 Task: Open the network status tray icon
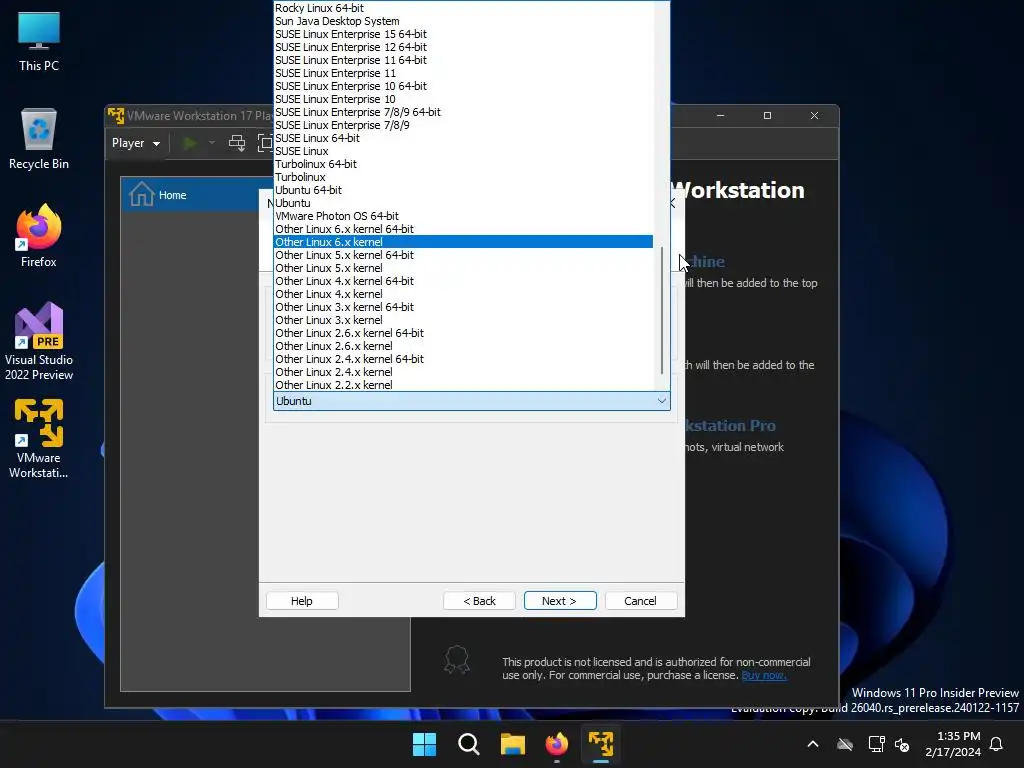coord(876,744)
